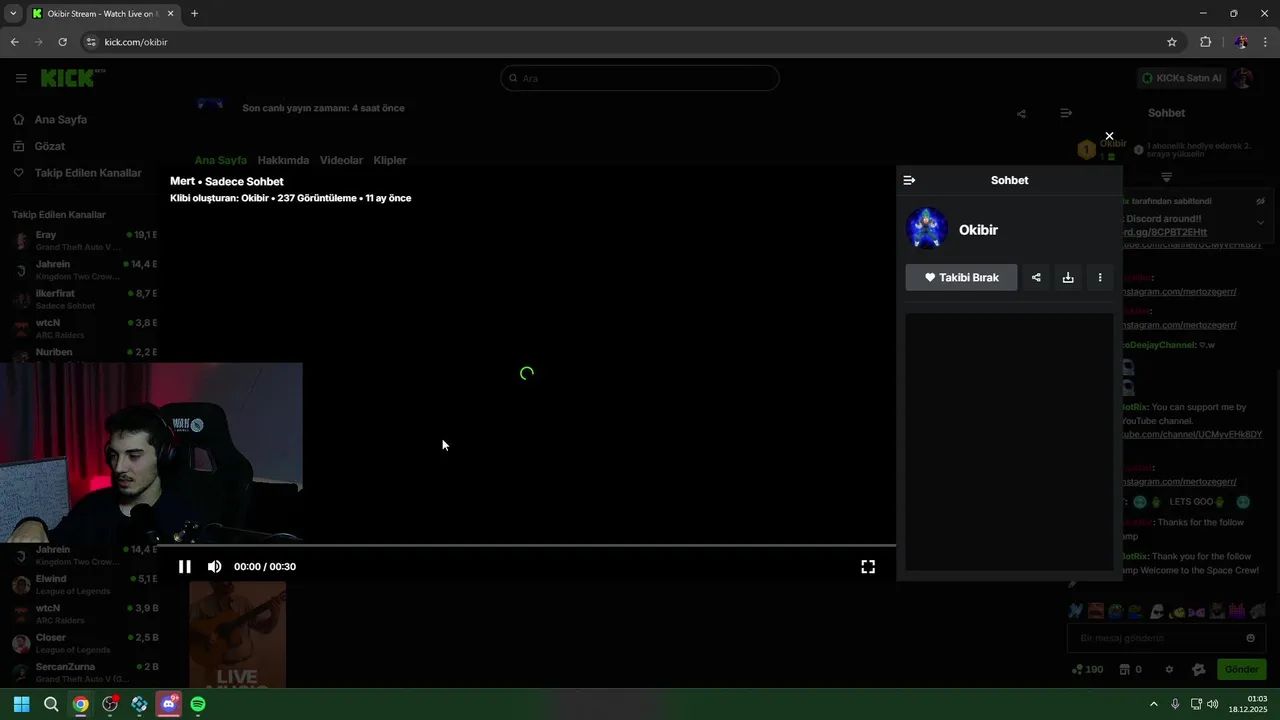The height and width of the screenshot is (720, 1280).
Task: Go to Kick home logo
Action: coord(72,77)
